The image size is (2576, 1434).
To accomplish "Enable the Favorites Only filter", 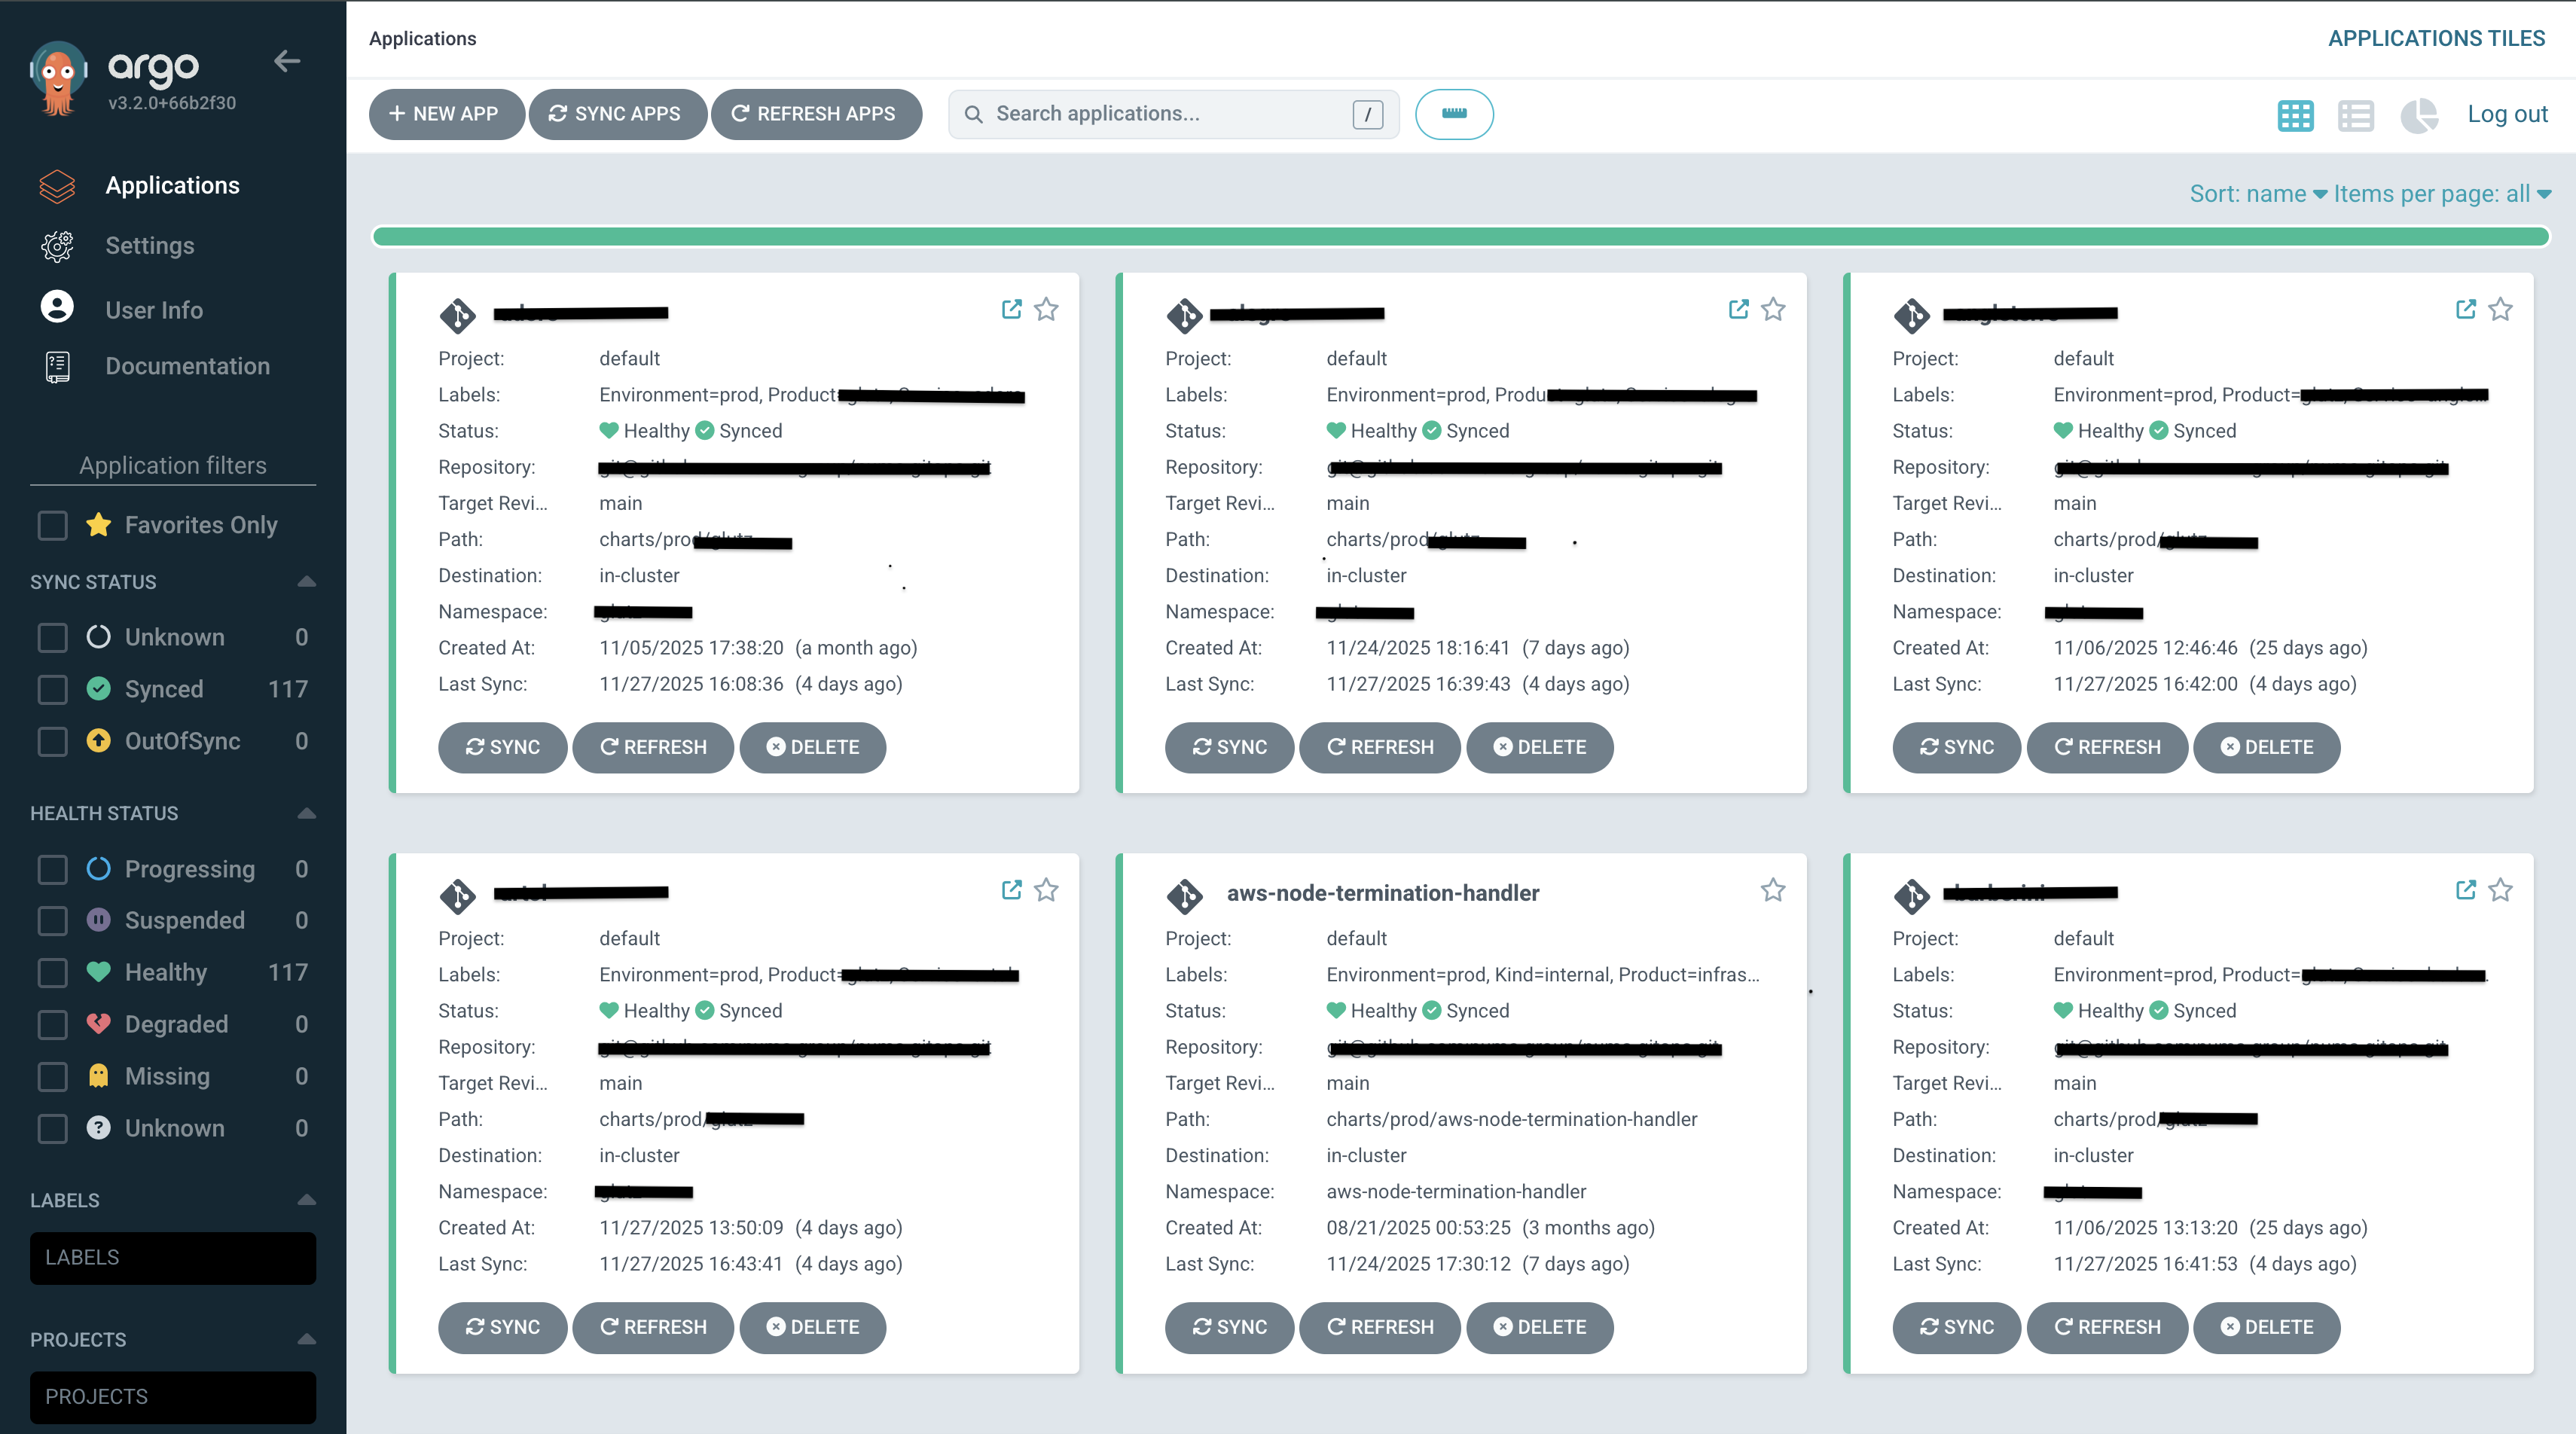I will tap(52, 525).
